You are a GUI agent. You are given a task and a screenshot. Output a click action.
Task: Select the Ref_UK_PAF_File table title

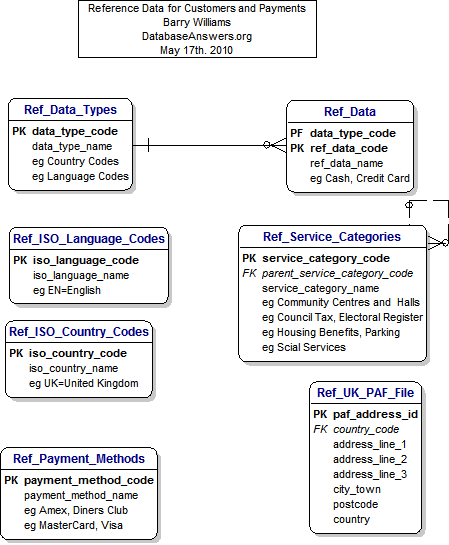coord(366,393)
